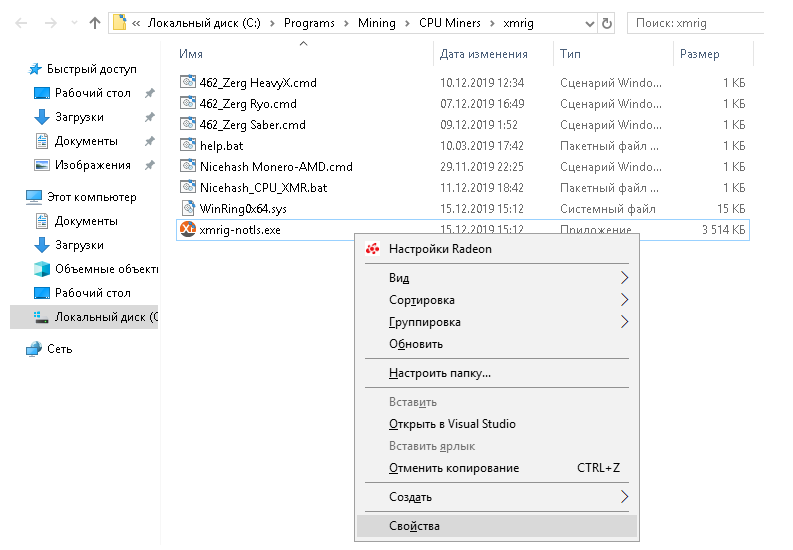Navigate to CPU Miners breadcrumb
The image size is (793, 550).
tap(450, 23)
